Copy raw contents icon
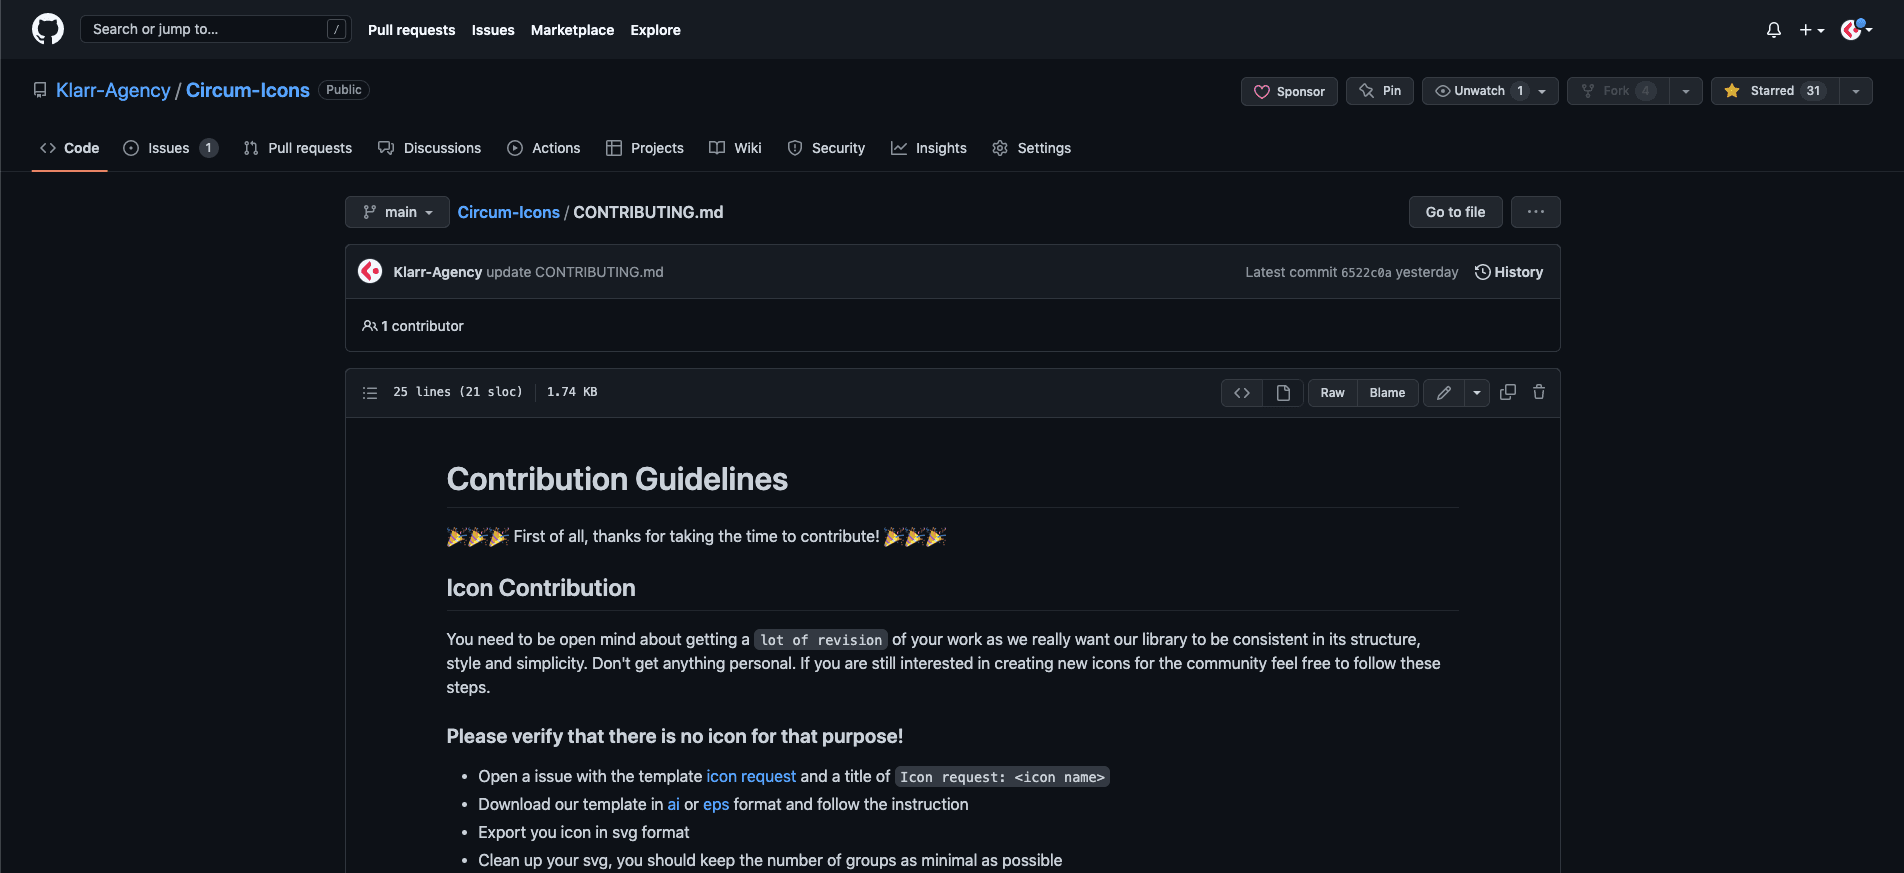Screen dimensions: 1904x873 (1508, 392)
